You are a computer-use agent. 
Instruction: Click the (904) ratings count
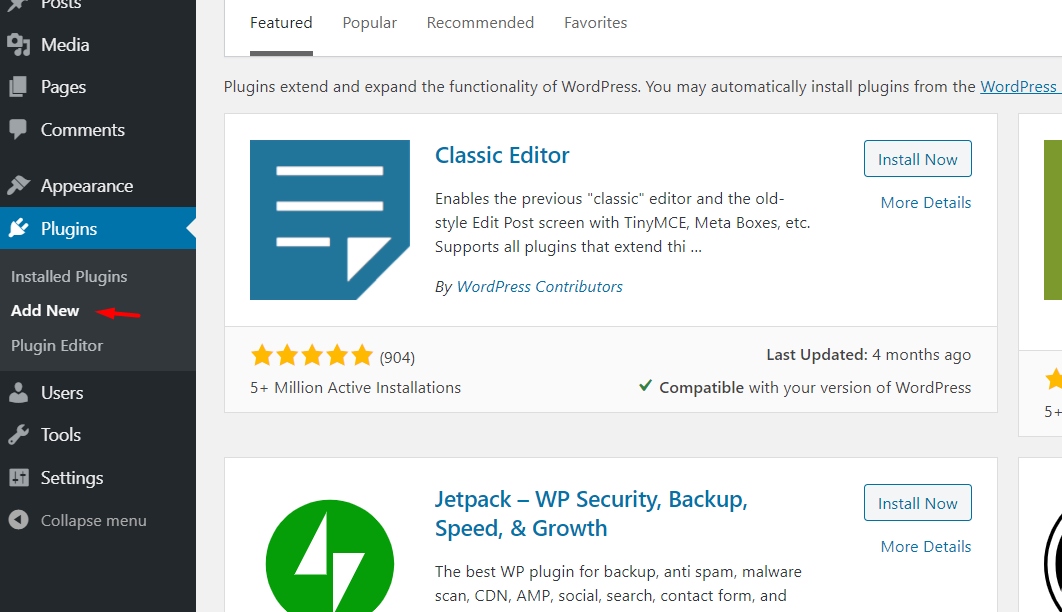tap(397, 357)
